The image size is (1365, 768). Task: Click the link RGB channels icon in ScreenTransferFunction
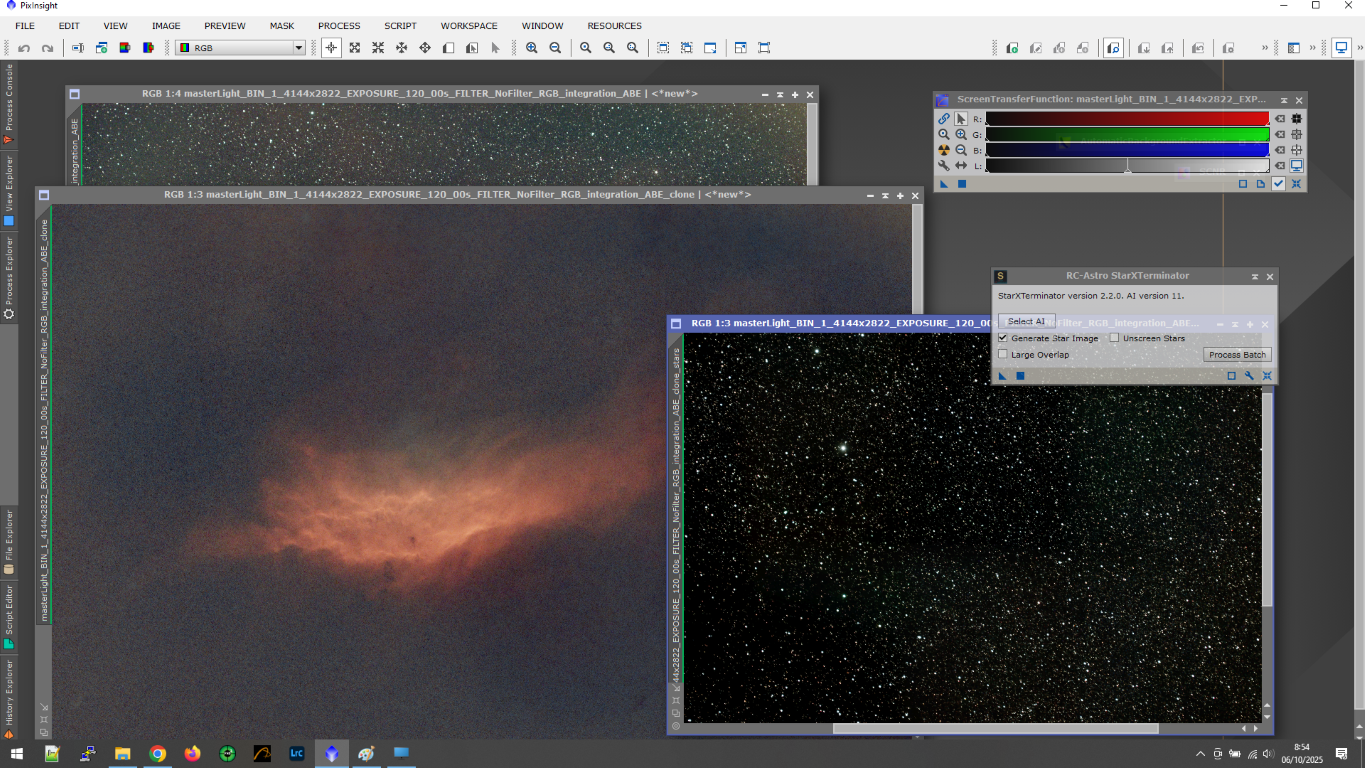coord(943,119)
